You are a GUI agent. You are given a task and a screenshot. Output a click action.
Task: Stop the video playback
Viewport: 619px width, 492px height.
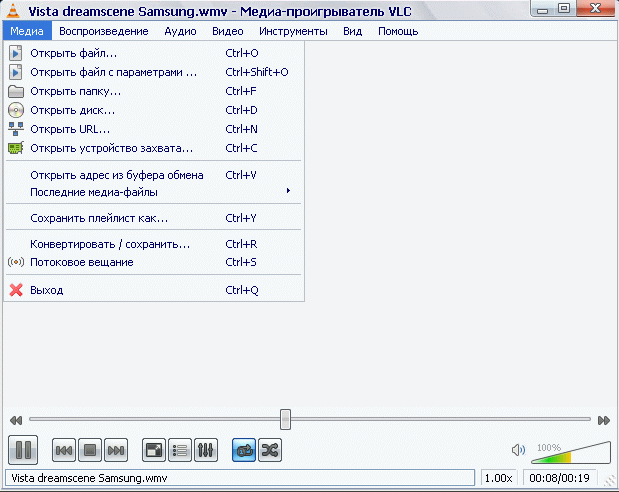click(90, 450)
